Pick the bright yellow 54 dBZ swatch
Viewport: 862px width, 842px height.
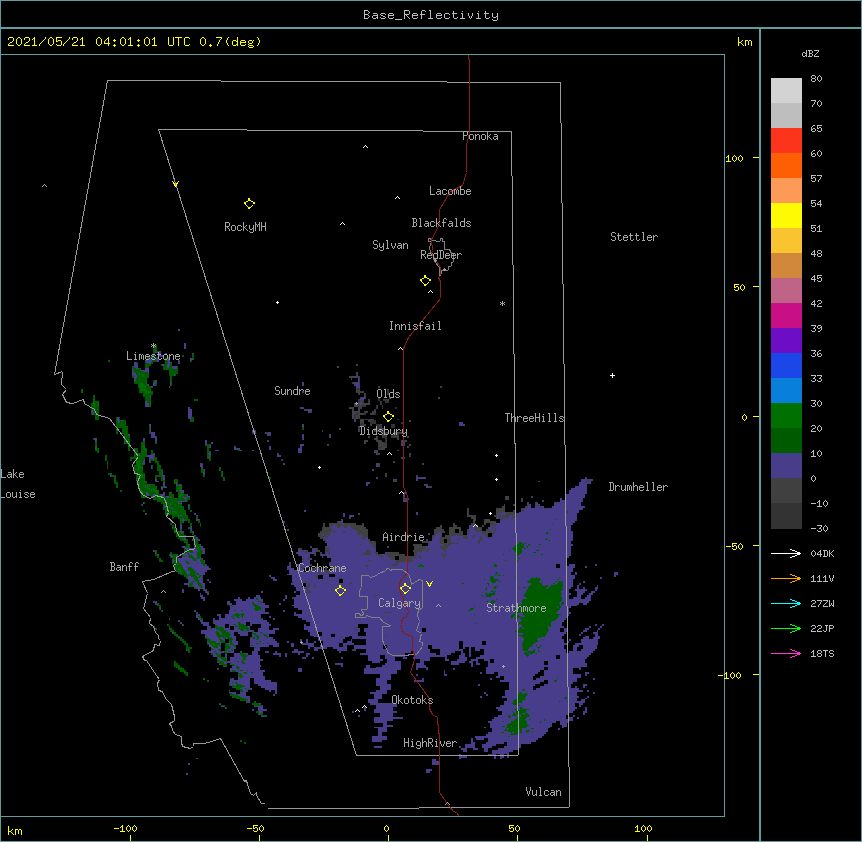point(786,215)
